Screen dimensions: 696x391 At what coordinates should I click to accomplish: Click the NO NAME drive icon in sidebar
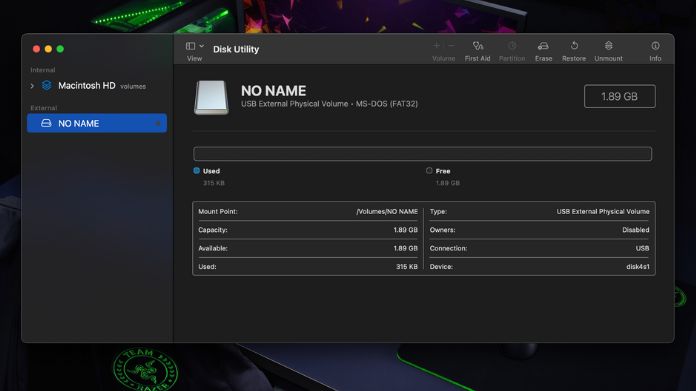click(46, 123)
